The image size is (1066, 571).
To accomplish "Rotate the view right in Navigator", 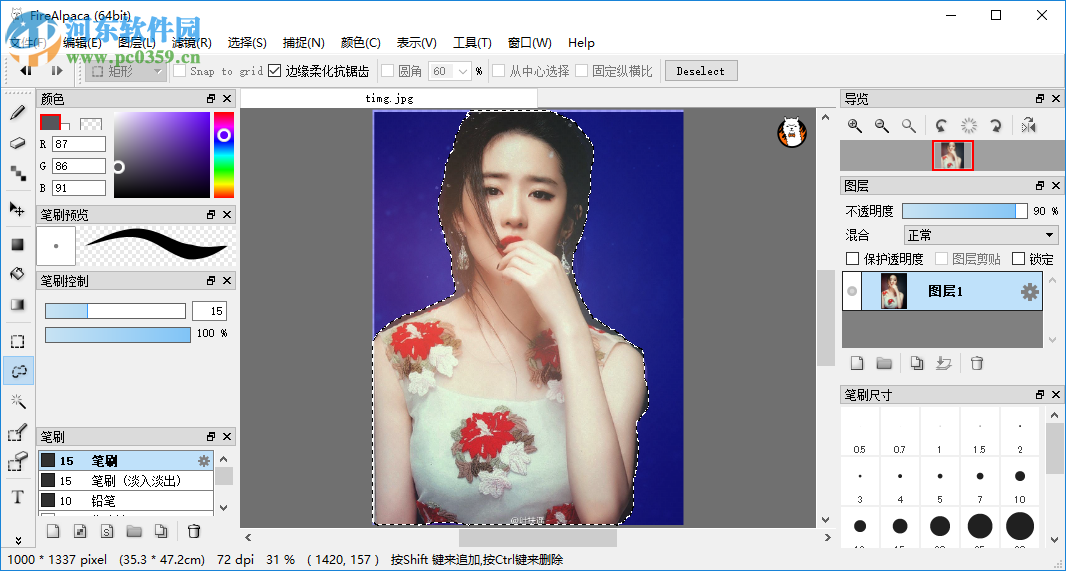I will (x=995, y=126).
